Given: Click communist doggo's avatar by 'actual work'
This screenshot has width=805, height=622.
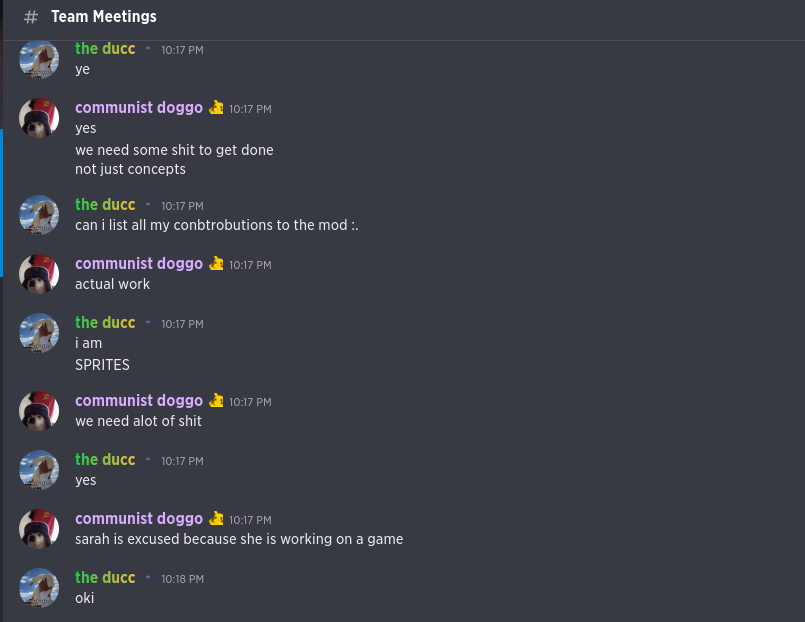Looking at the screenshot, I should (39, 273).
